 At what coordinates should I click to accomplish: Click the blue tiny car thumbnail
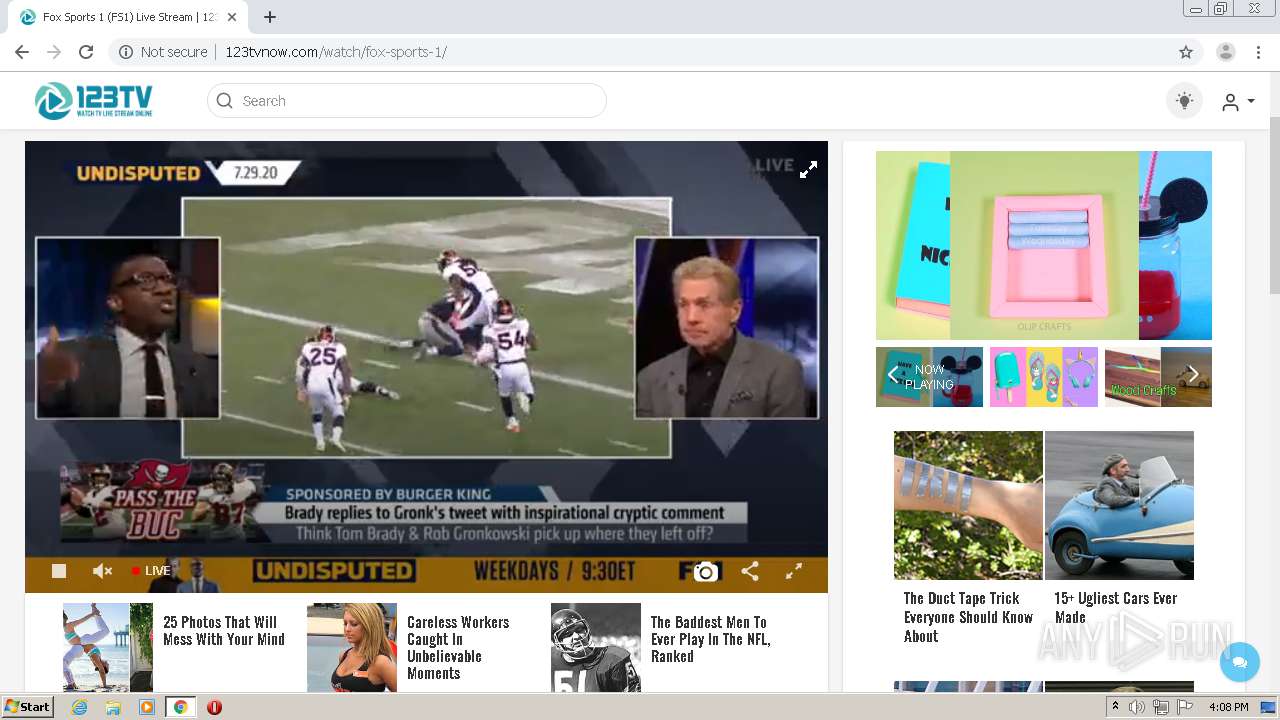coord(1119,505)
